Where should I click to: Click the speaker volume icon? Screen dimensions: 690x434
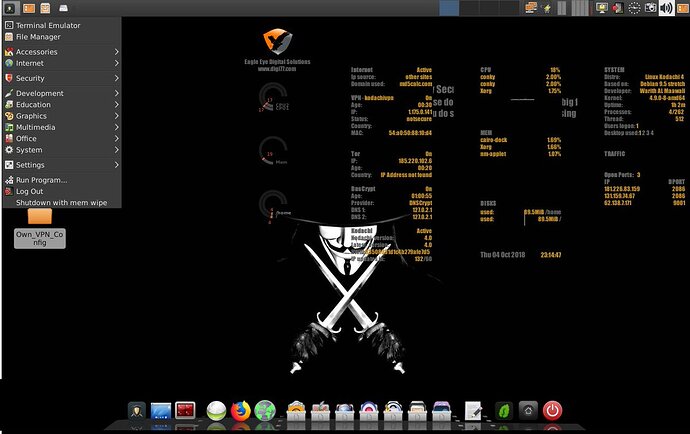pyautogui.click(x=666, y=8)
